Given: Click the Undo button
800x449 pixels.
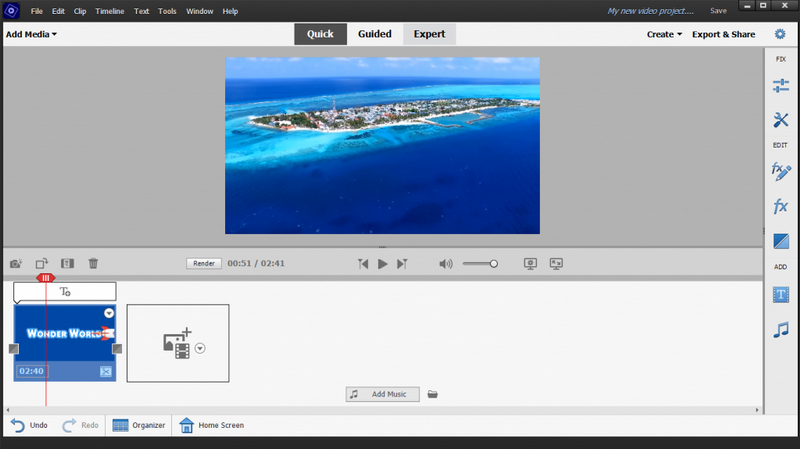Looking at the screenshot, I should (29, 425).
